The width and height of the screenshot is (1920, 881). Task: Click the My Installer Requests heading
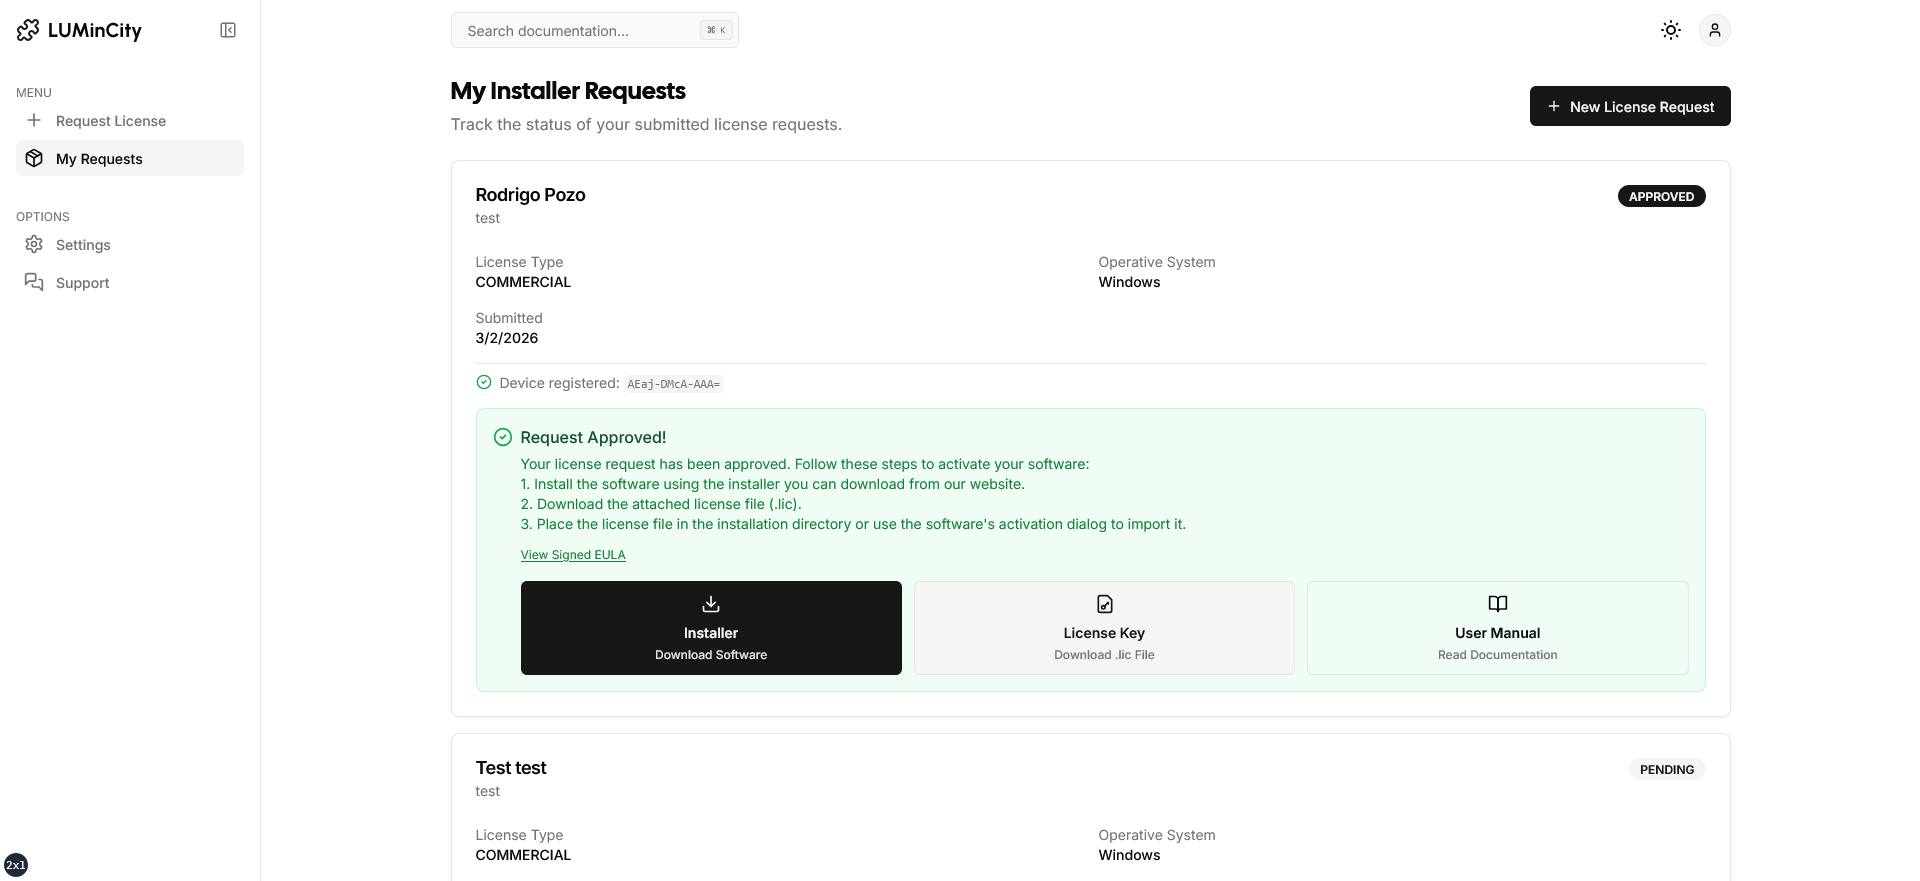tap(568, 91)
